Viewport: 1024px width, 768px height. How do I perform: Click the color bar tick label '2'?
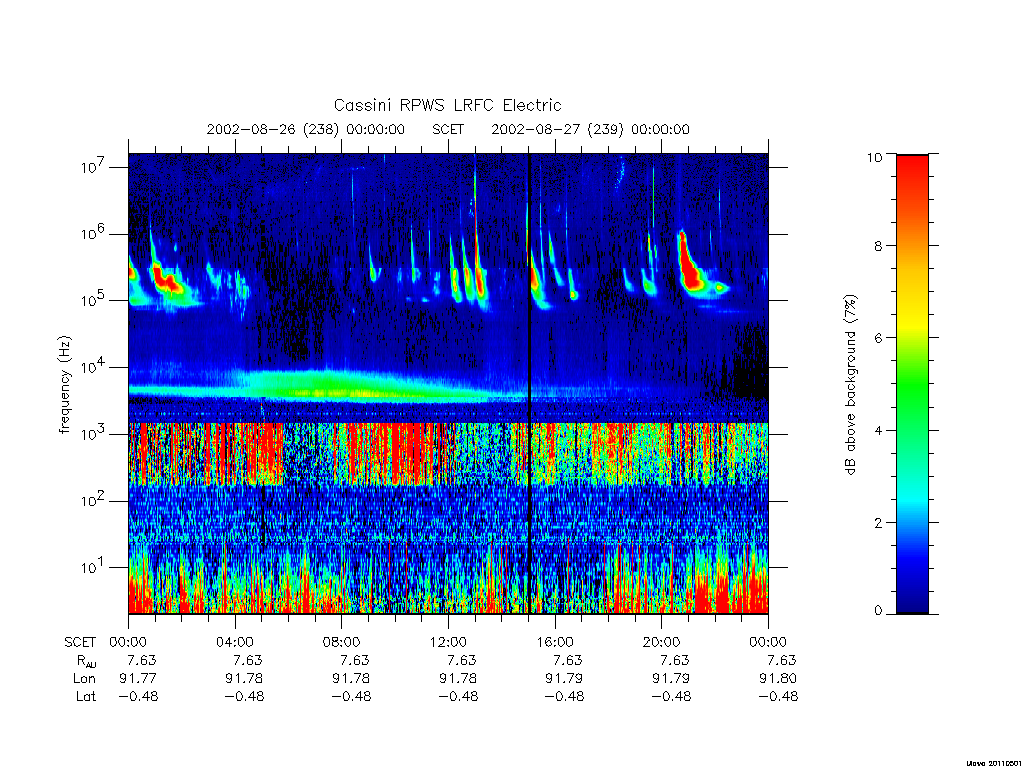pyautogui.click(x=878, y=522)
